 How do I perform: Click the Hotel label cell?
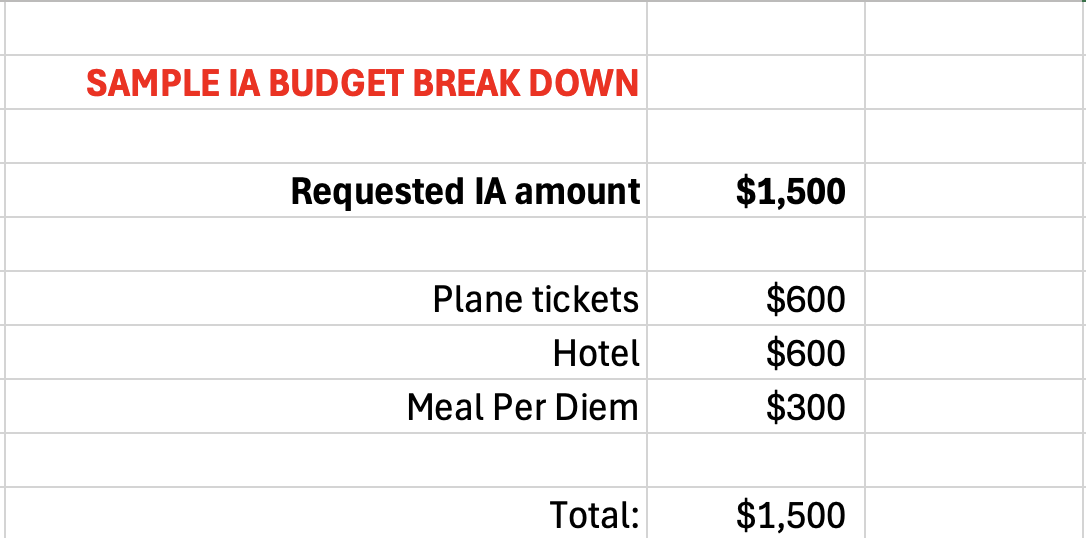[595, 353]
